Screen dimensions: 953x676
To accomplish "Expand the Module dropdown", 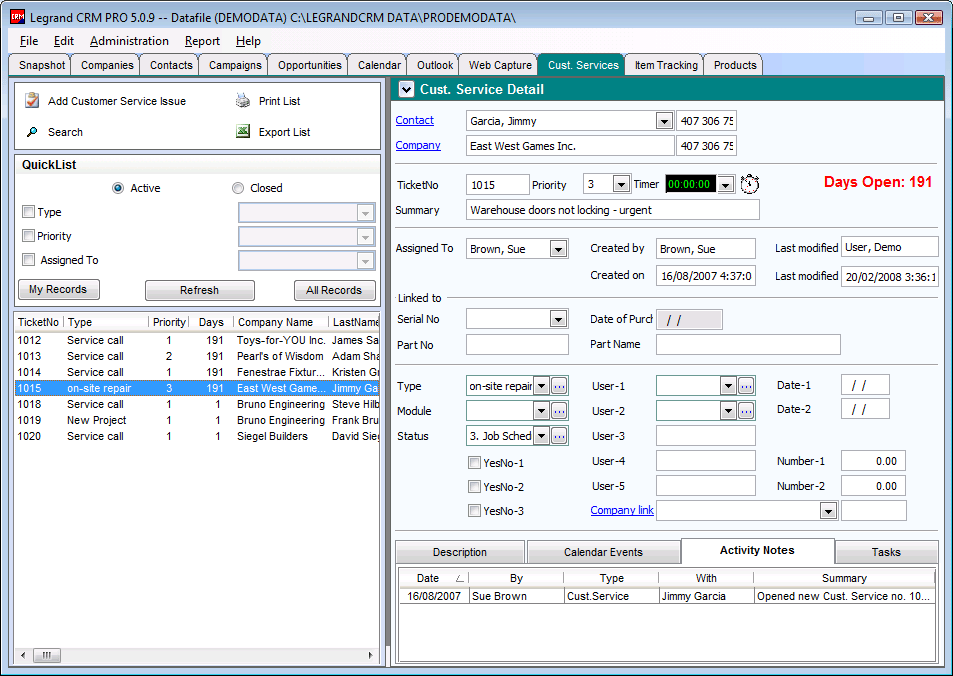I will [x=541, y=411].
